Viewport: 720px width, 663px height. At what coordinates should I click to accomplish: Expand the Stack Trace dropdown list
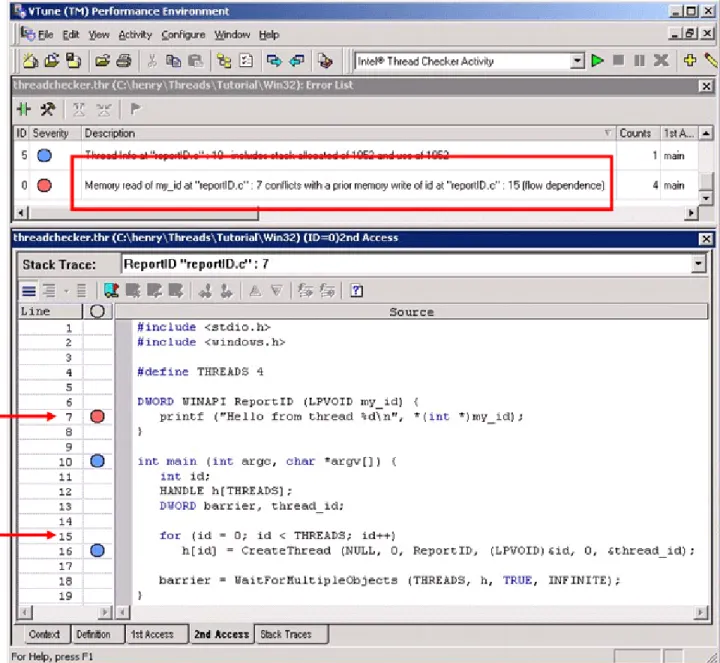698,264
